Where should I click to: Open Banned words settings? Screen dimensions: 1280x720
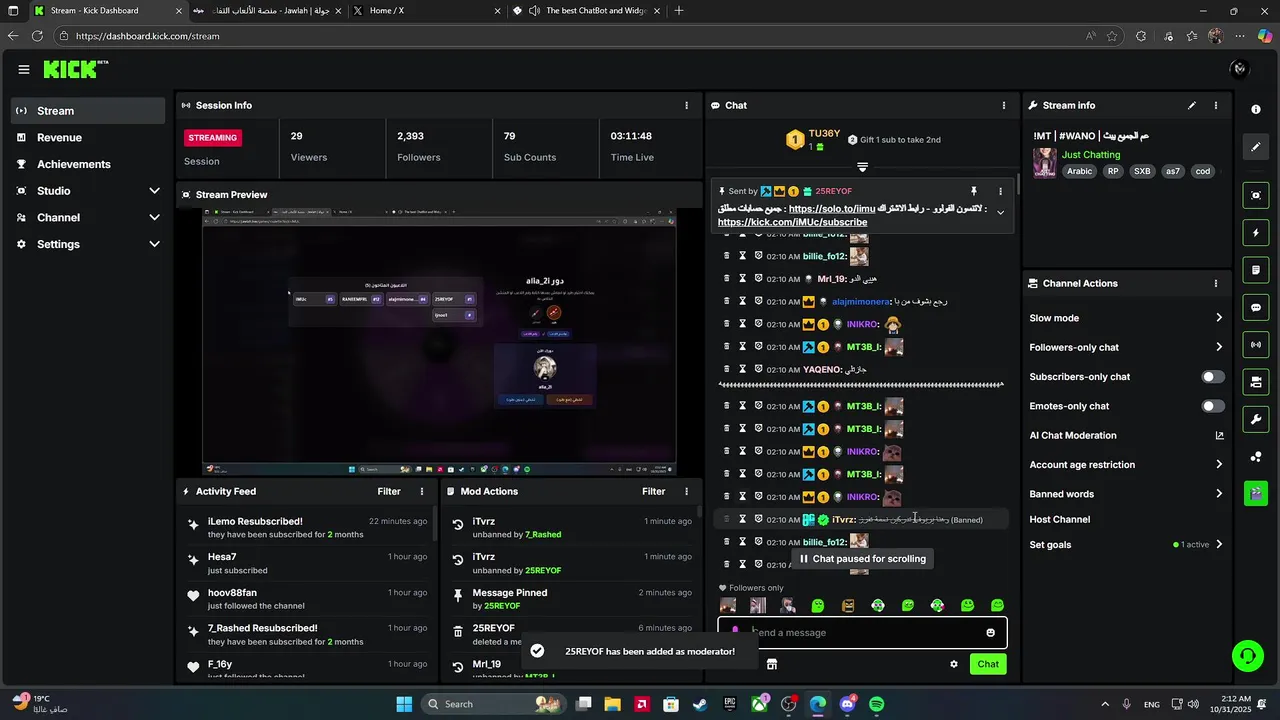coord(1126,494)
